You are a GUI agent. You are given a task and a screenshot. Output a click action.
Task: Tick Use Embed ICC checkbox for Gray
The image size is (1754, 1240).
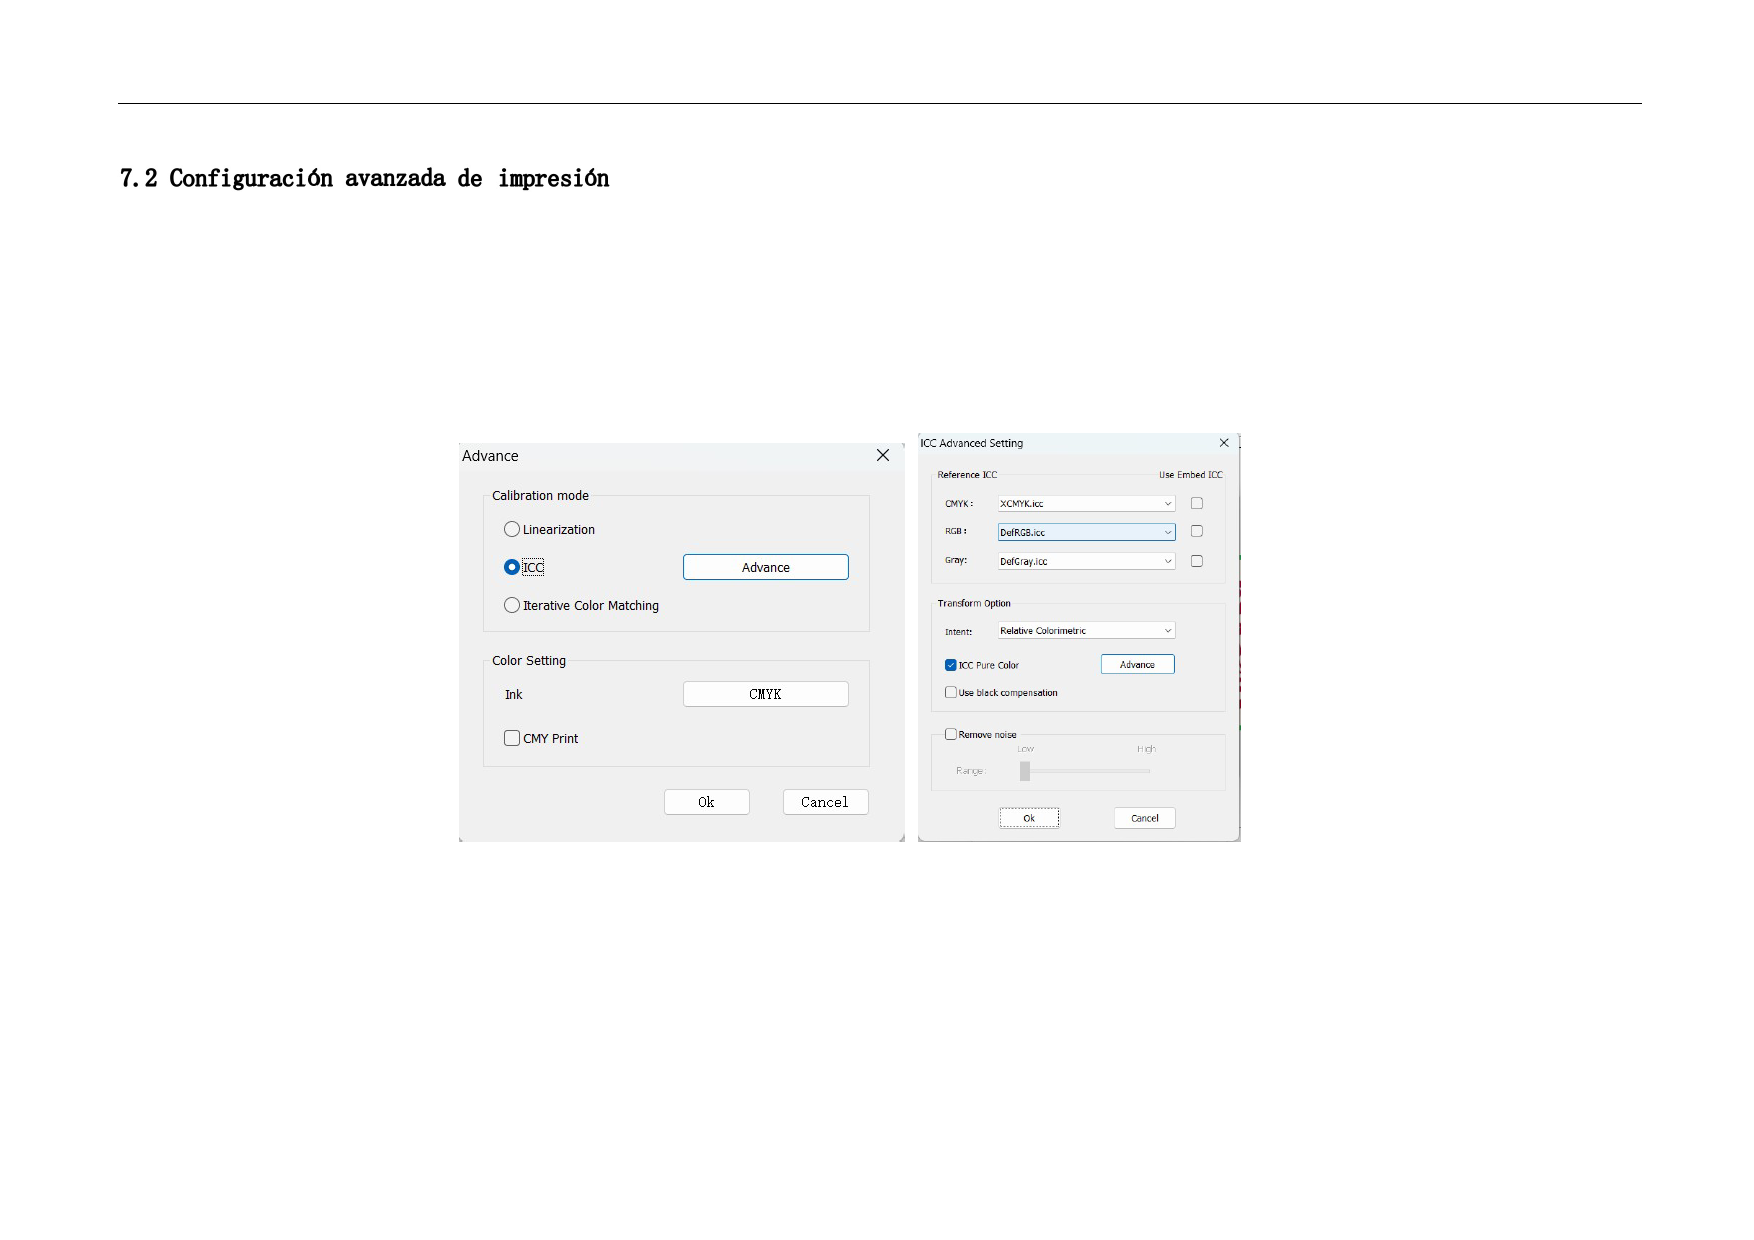coord(1196,561)
